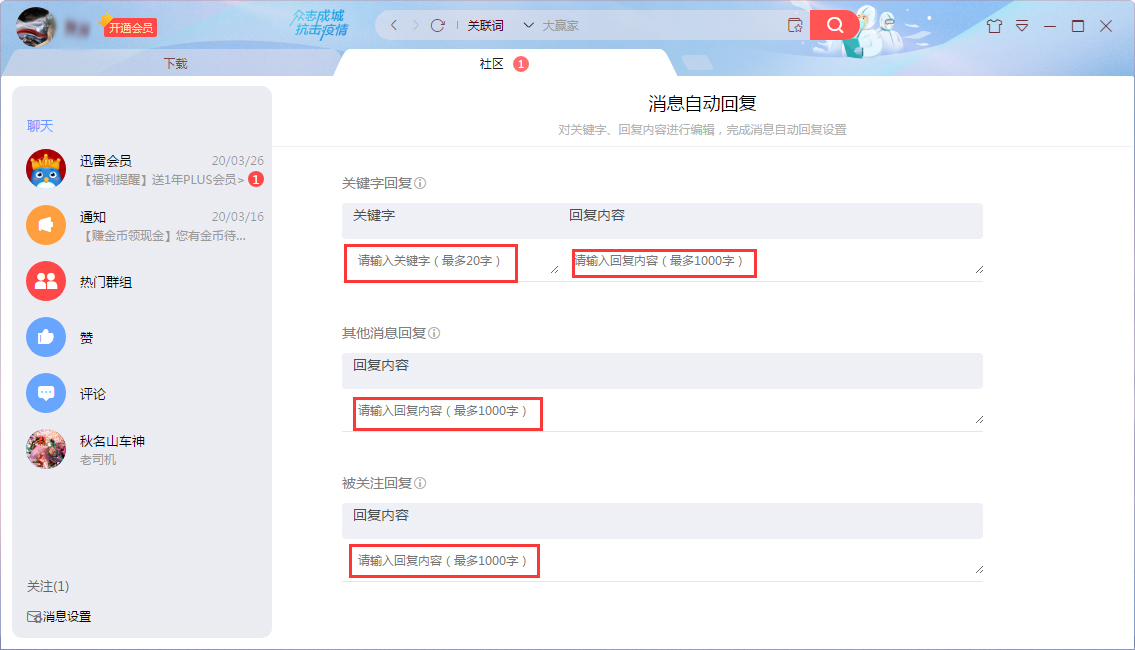Screen dimensions: 1135x650
Task: Click the theme skin icon in title bar
Action: coord(994,25)
